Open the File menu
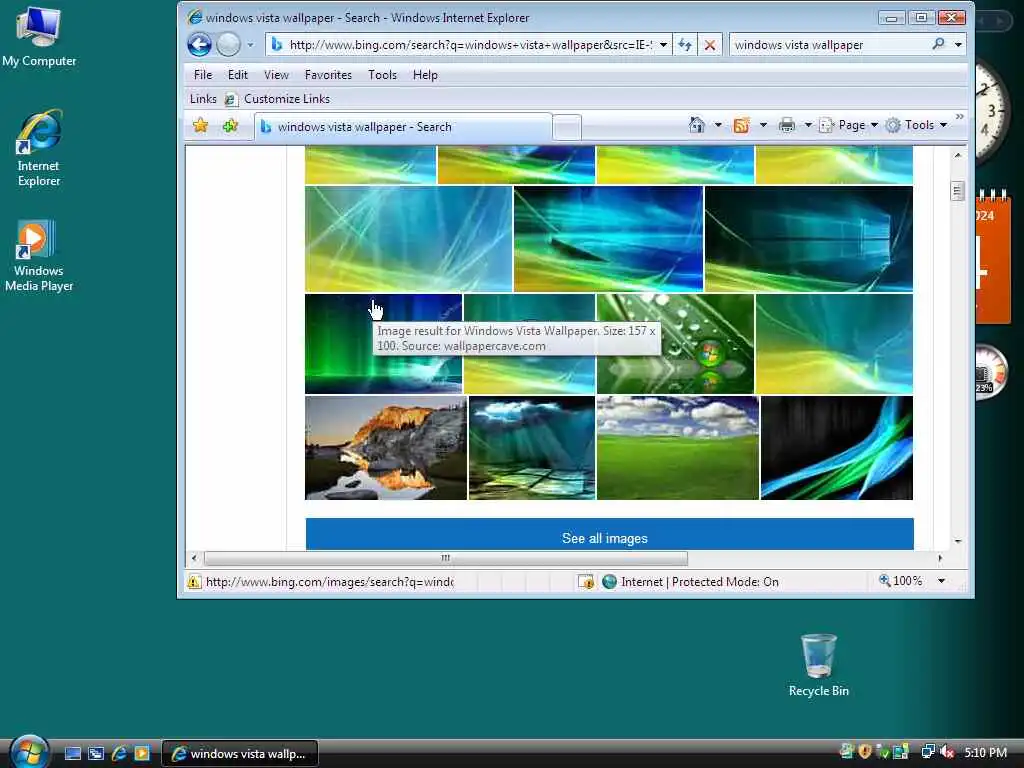1024x768 pixels. point(203,75)
